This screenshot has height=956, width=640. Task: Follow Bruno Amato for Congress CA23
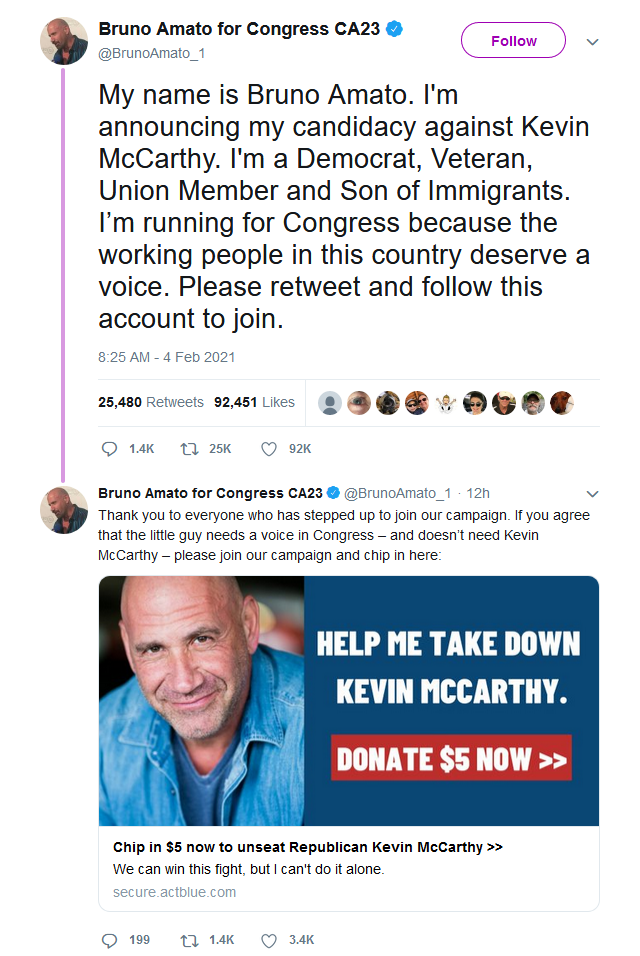click(x=513, y=41)
